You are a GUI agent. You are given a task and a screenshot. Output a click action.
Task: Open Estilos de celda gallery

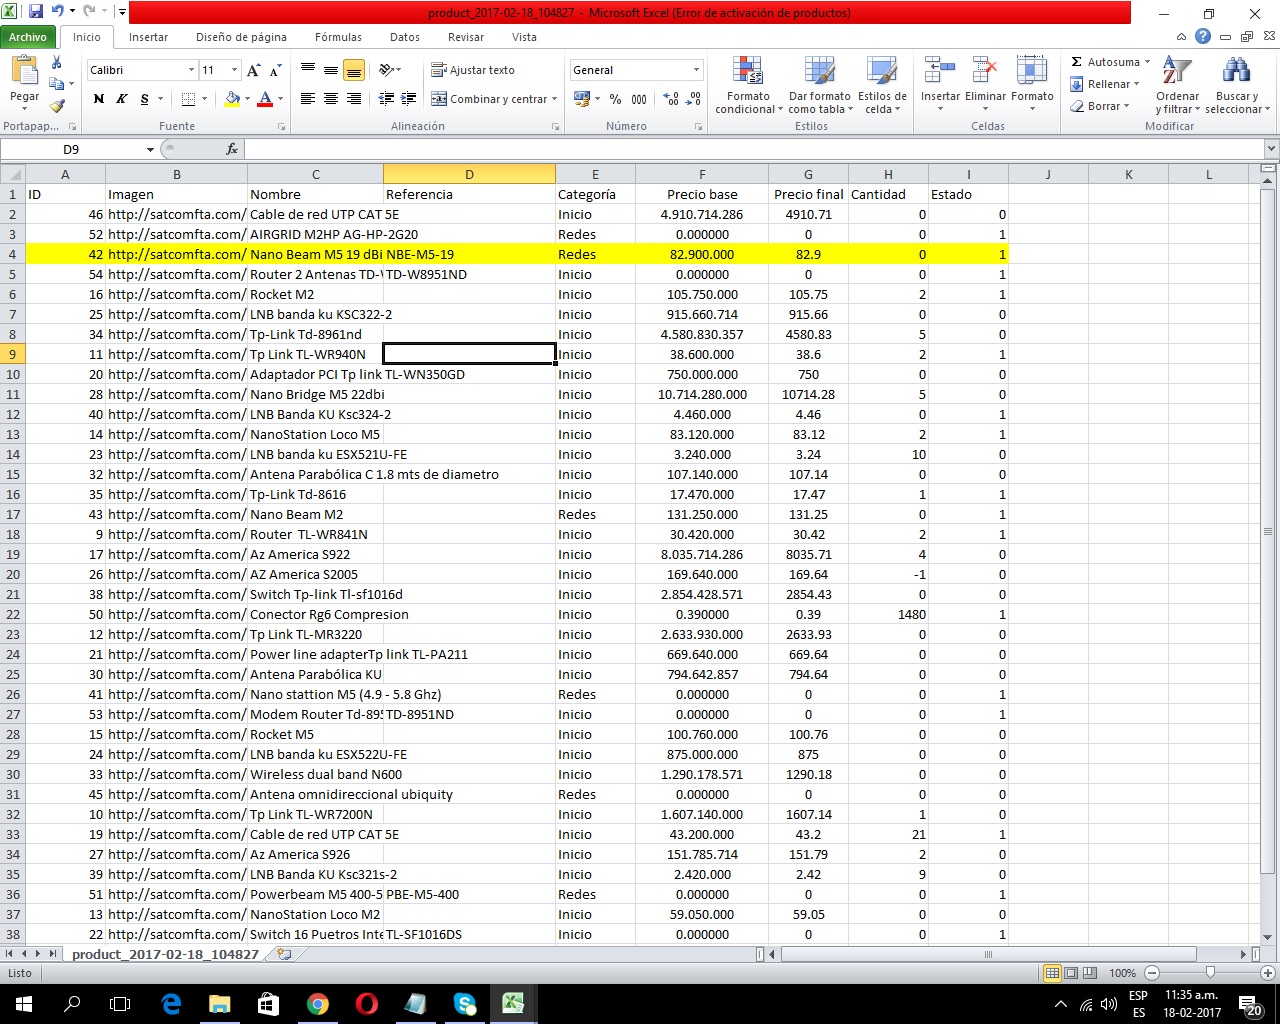[882, 85]
